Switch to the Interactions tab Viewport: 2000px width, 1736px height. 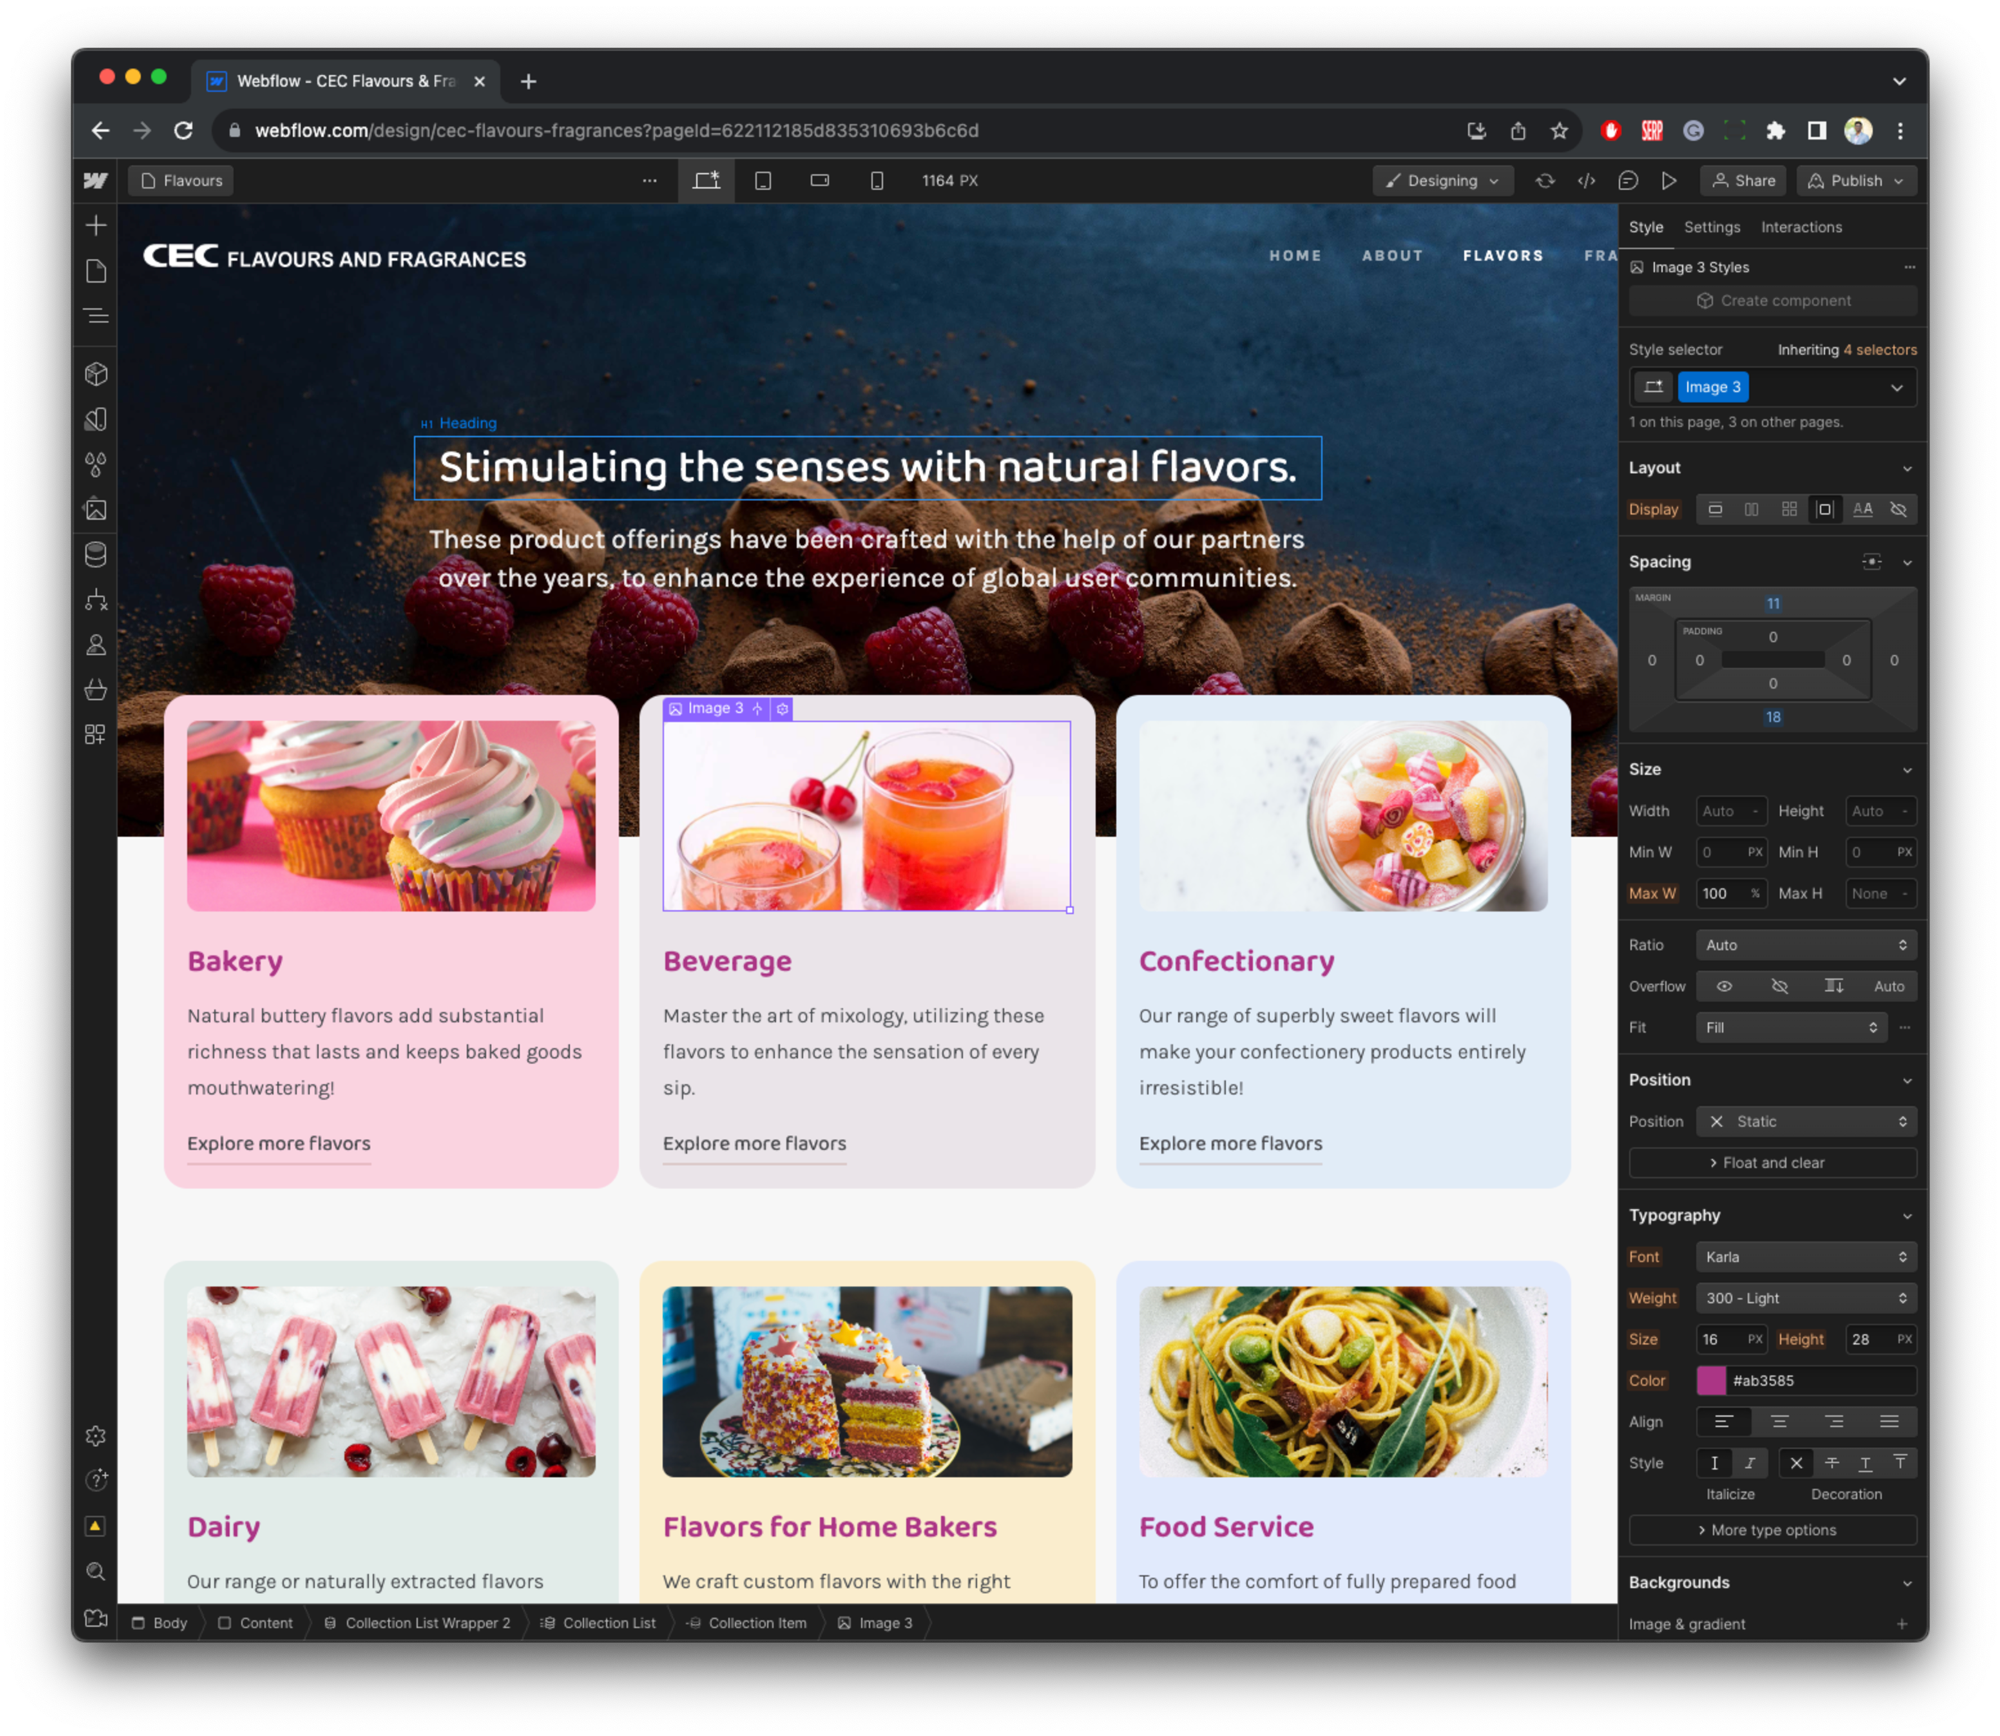point(1801,228)
